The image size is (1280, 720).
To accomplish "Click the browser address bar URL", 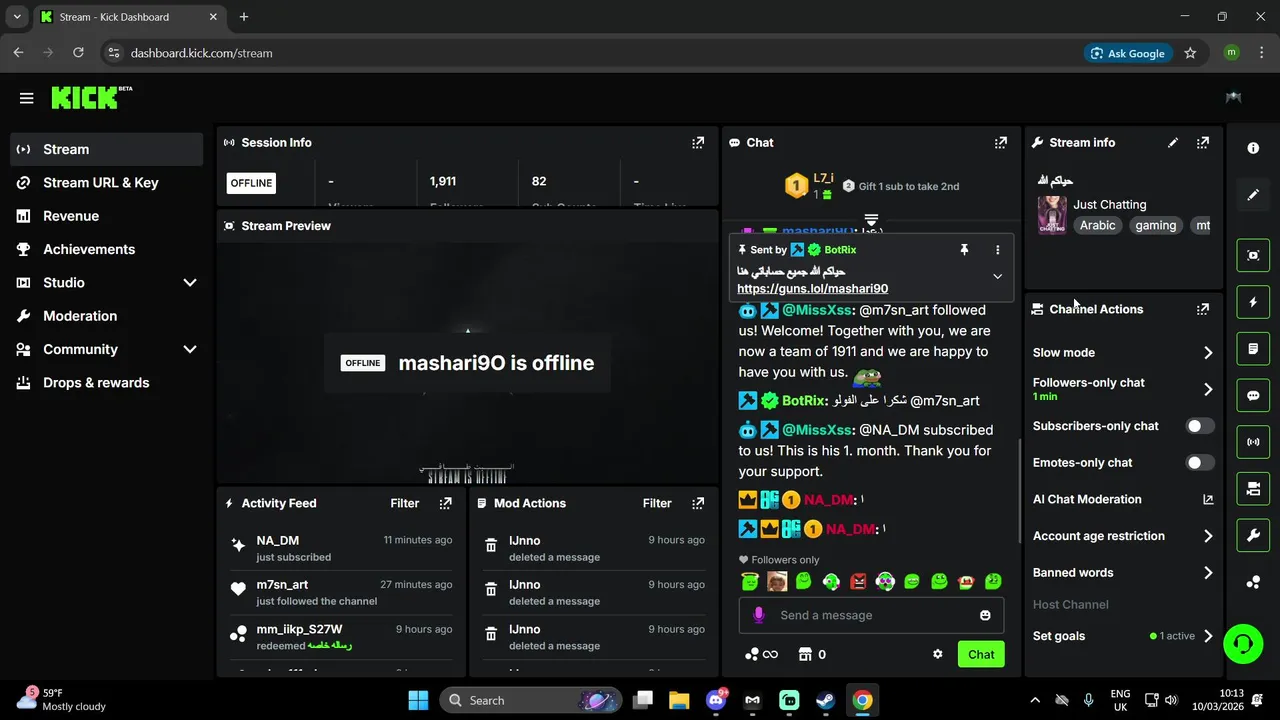I will [201, 53].
